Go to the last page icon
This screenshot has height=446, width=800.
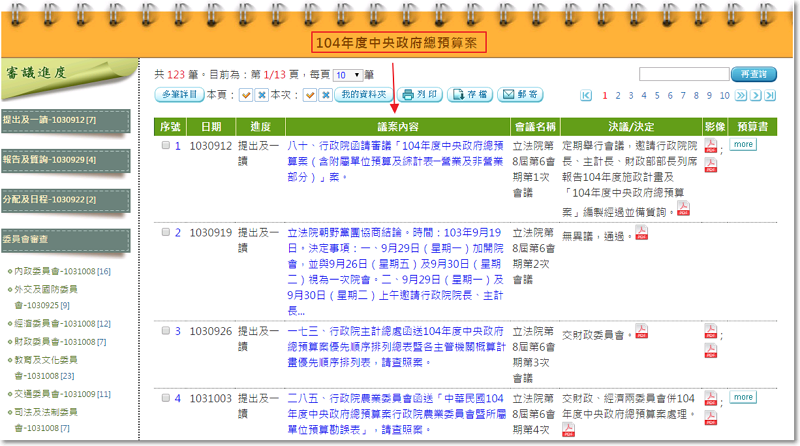point(770,96)
